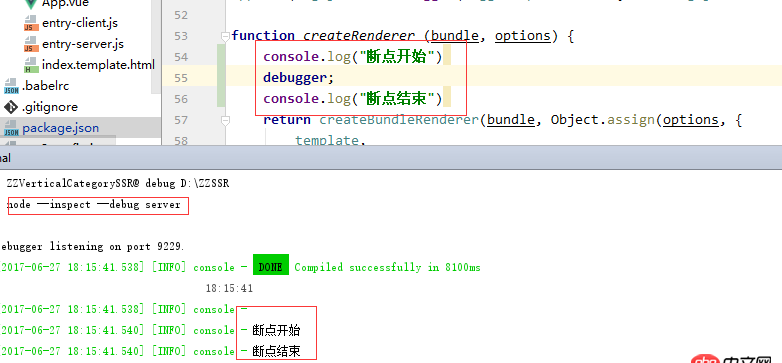This screenshot has width=782, height=363.
Task: Click 'Debugger listening on port 9229' line
Action: pos(92,246)
